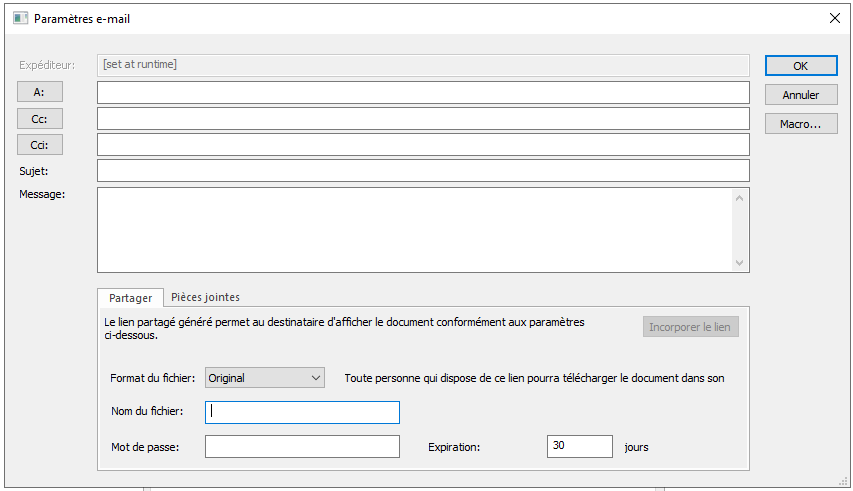Click in the Cci address field
The image size is (853, 491).
[423, 145]
